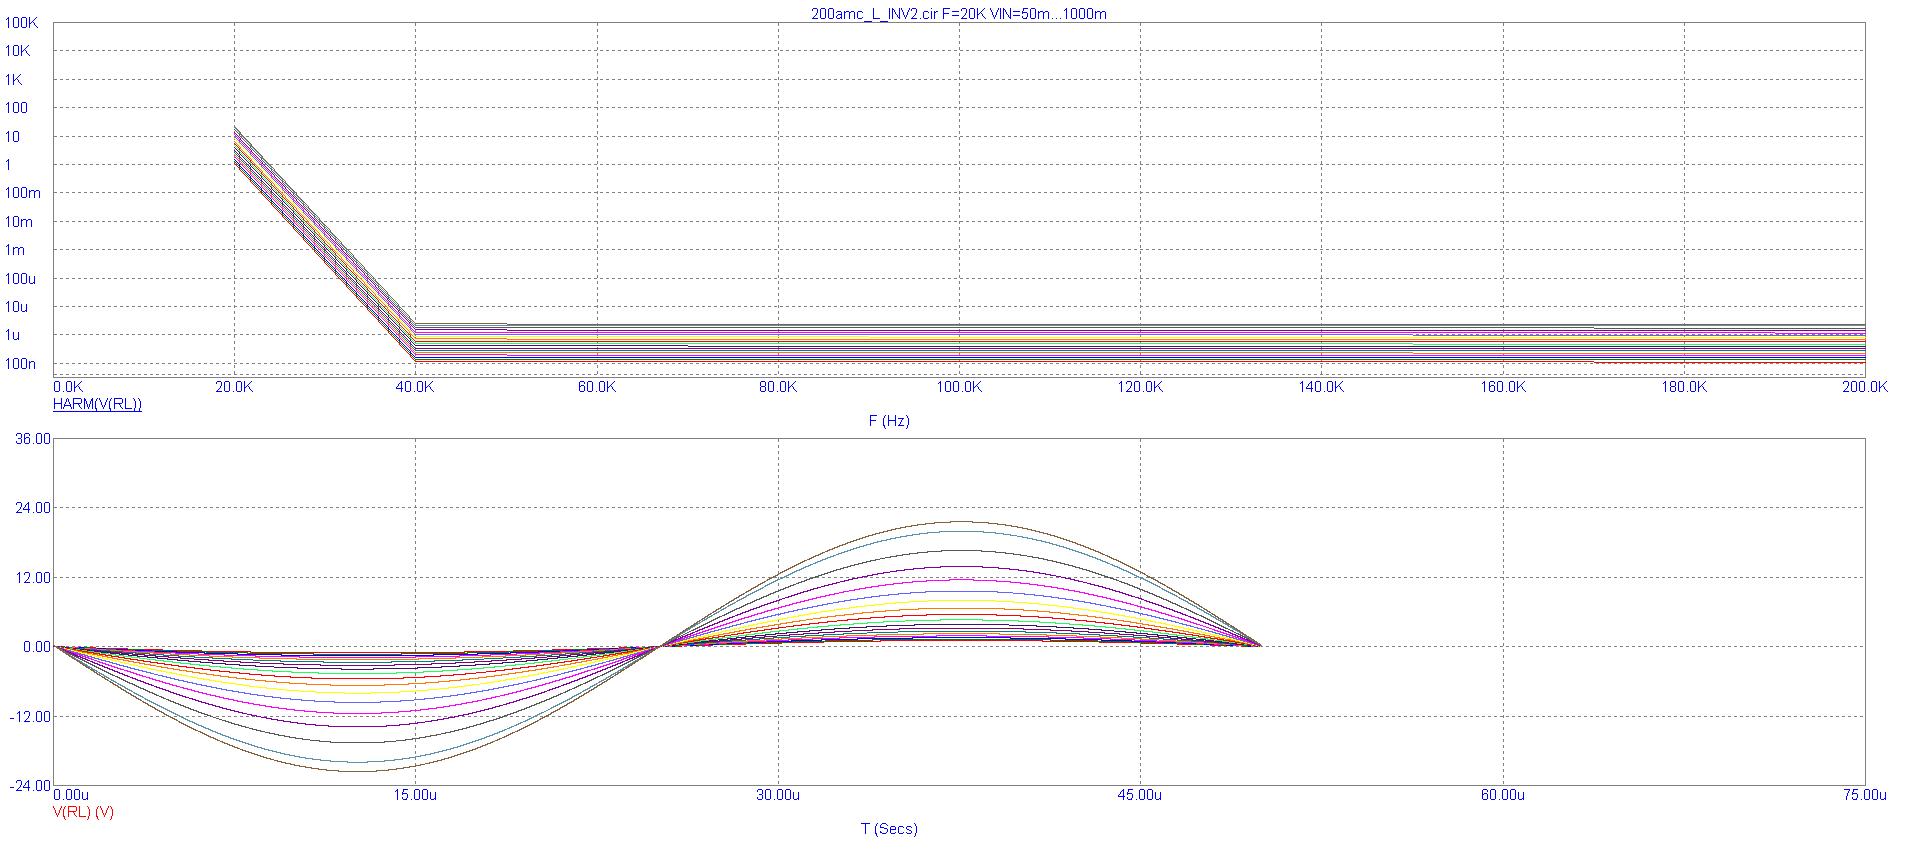Select the '60.00u' time axis tick
1905x851 pixels.
coord(1503,795)
